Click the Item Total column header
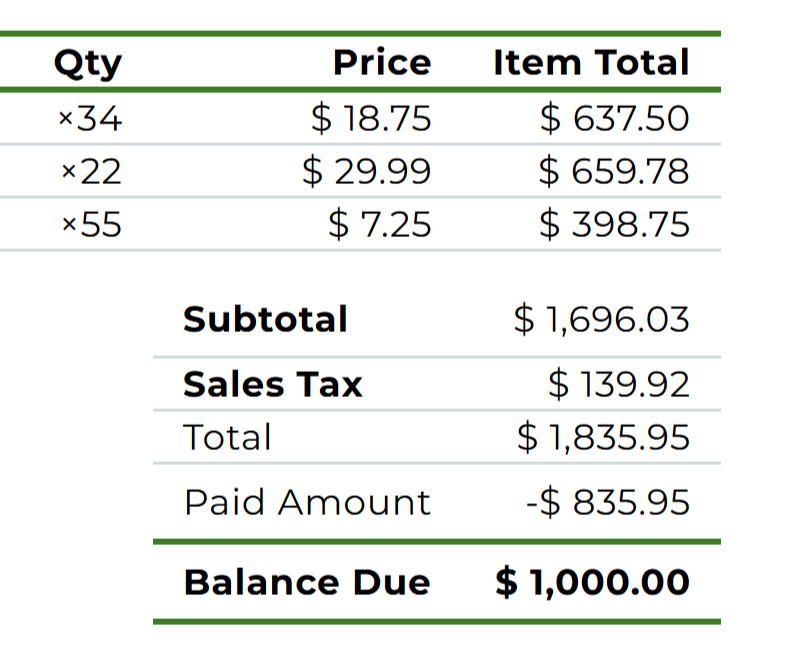787x650 pixels. (591, 63)
